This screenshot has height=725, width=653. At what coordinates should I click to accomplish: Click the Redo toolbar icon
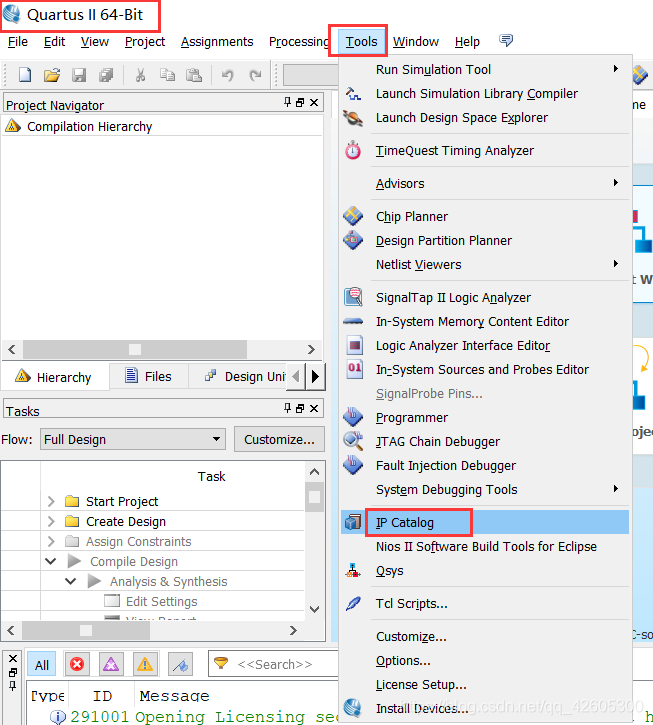[x=255, y=74]
